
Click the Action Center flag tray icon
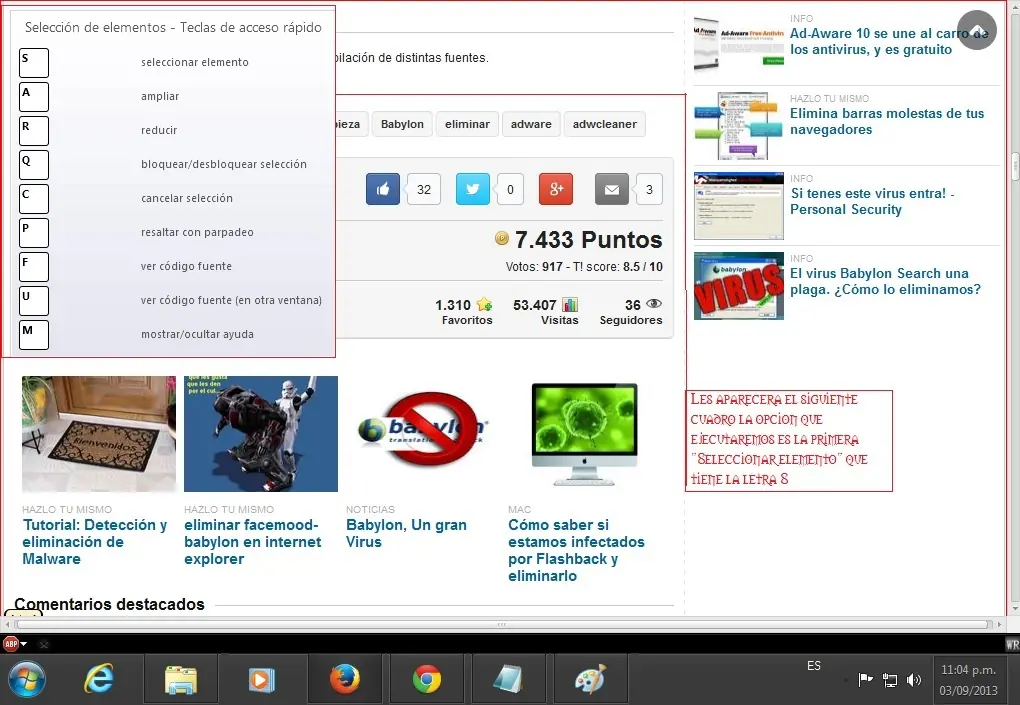click(866, 680)
